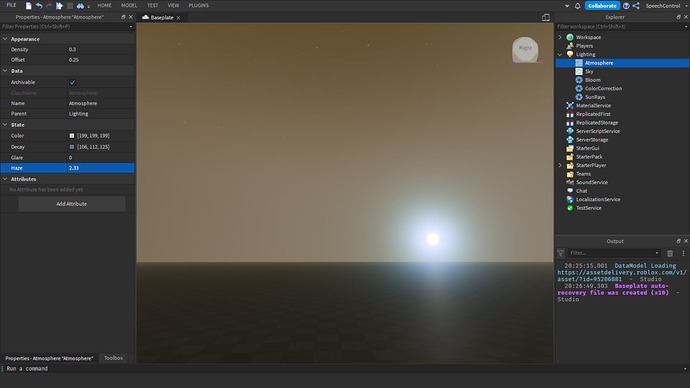Expand the StarterPlayer tree node
Image resolution: width=690 pixels, height=388 pixels.
(560, 165)
